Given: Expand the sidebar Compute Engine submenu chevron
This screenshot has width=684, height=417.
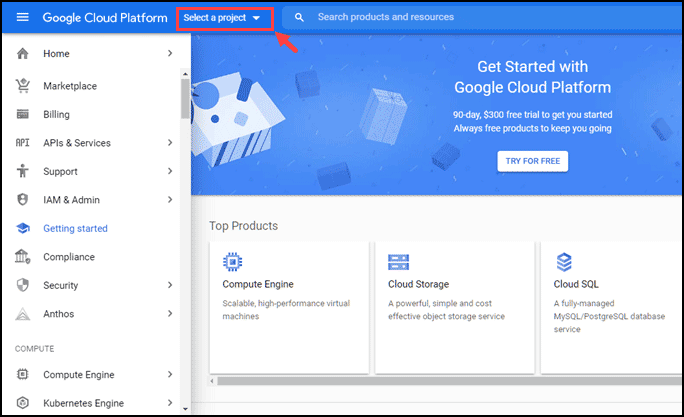Looking at the screenshot, I should pyautogui.click(x=170, y=374).
